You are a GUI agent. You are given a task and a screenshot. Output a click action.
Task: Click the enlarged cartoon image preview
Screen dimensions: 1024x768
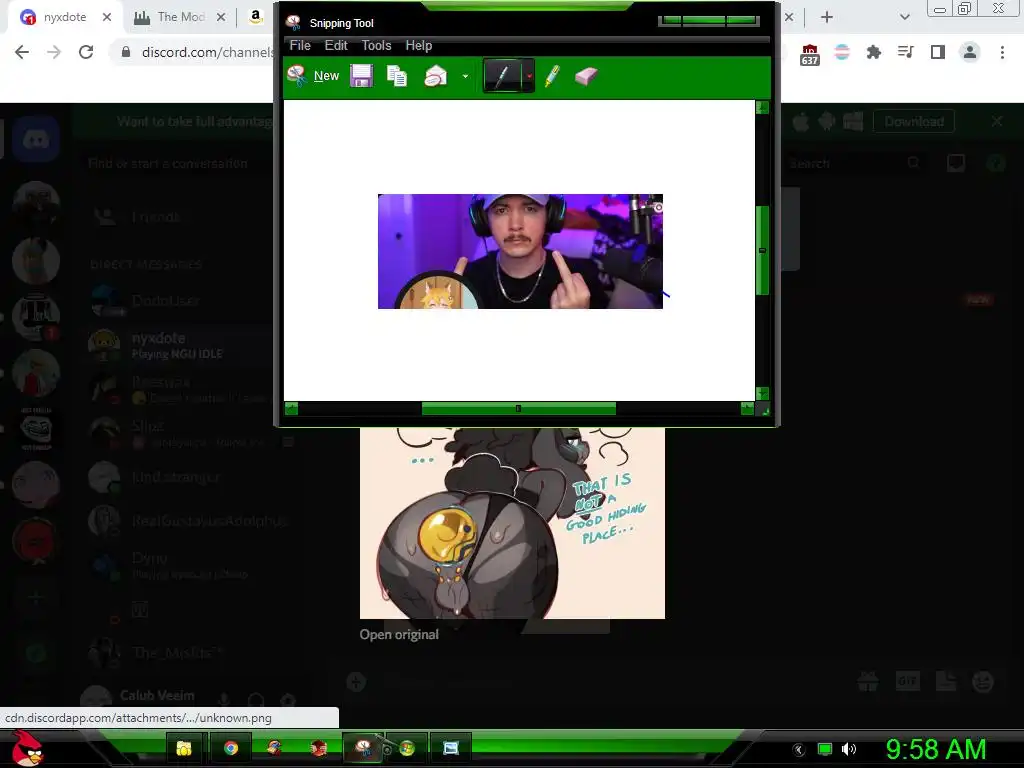(x=512, y=523)
